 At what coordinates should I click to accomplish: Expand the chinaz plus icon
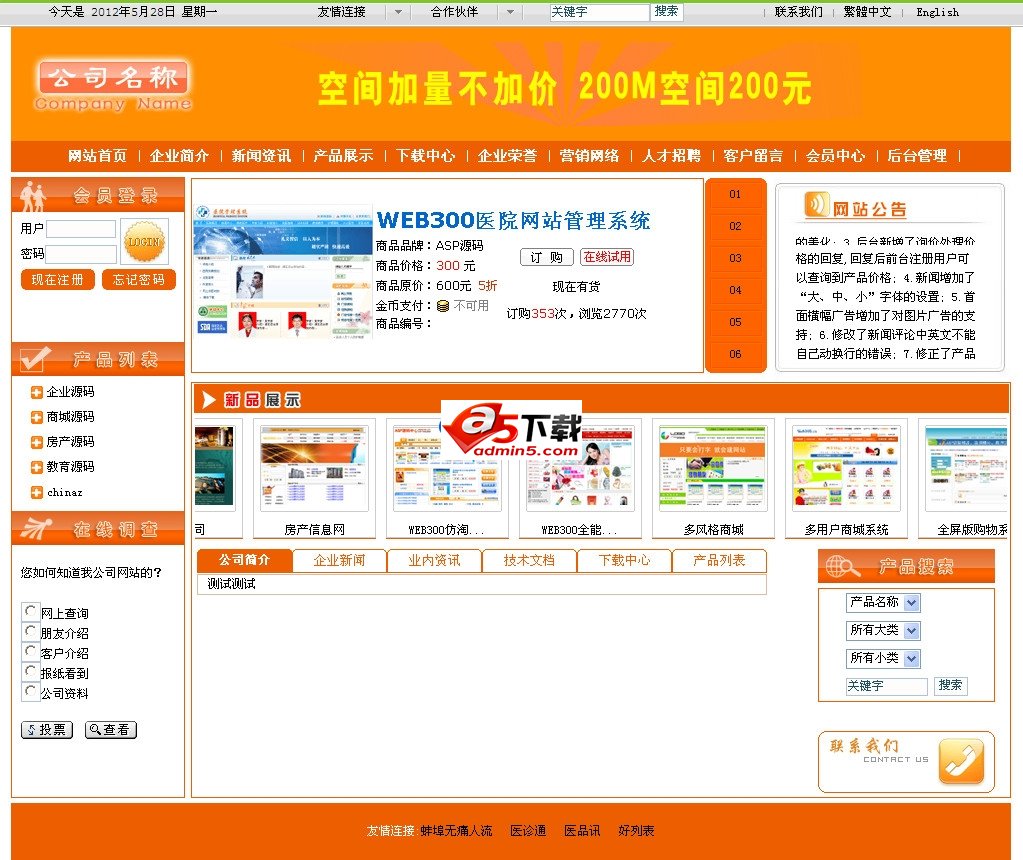tap(37, 493)
